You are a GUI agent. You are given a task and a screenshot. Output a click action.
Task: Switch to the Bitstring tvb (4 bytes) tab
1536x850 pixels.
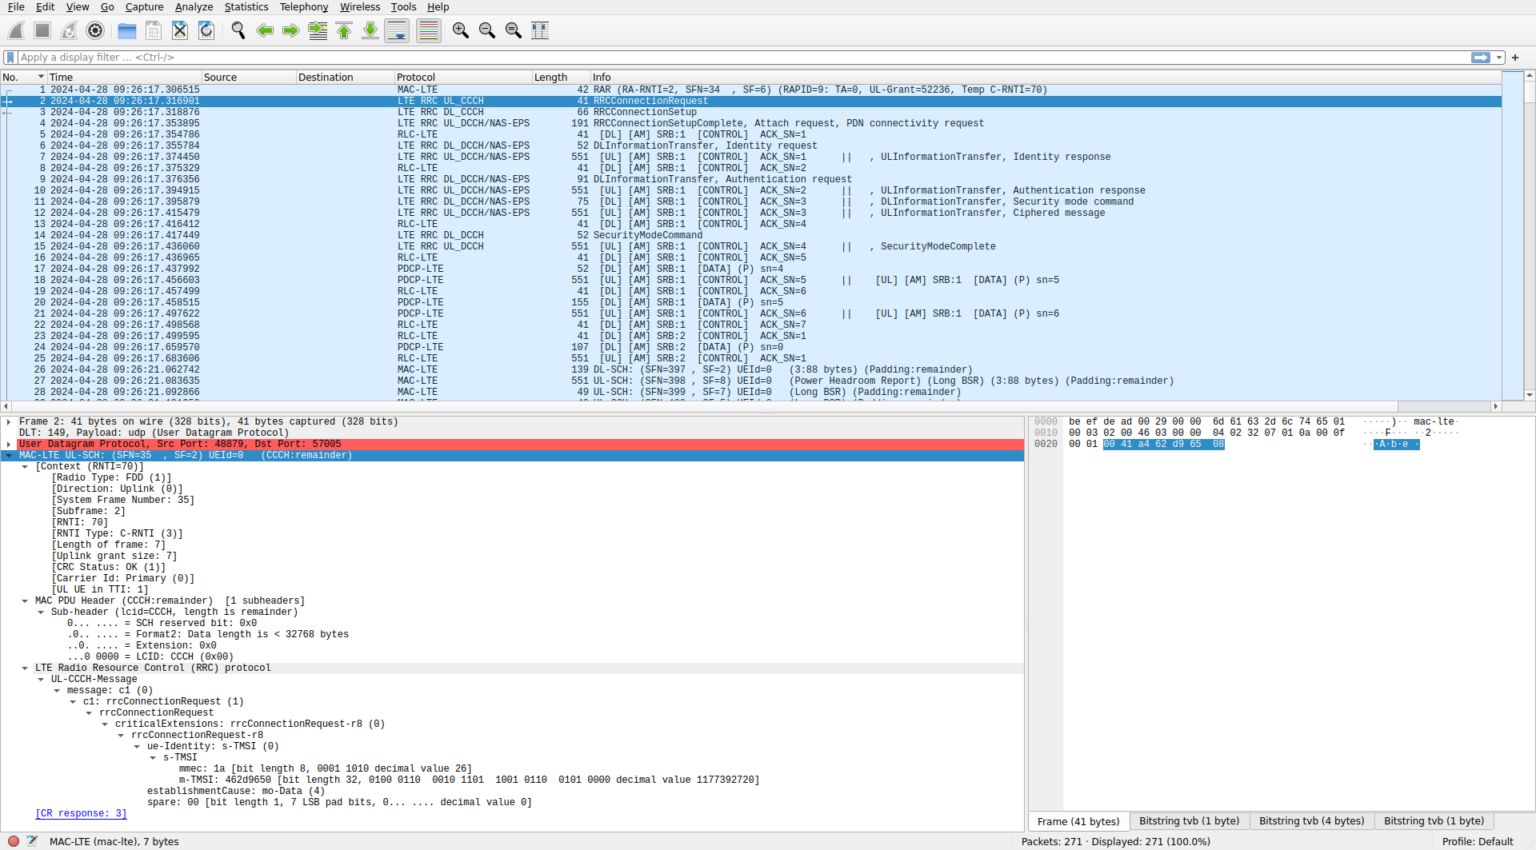point(1311,820)
